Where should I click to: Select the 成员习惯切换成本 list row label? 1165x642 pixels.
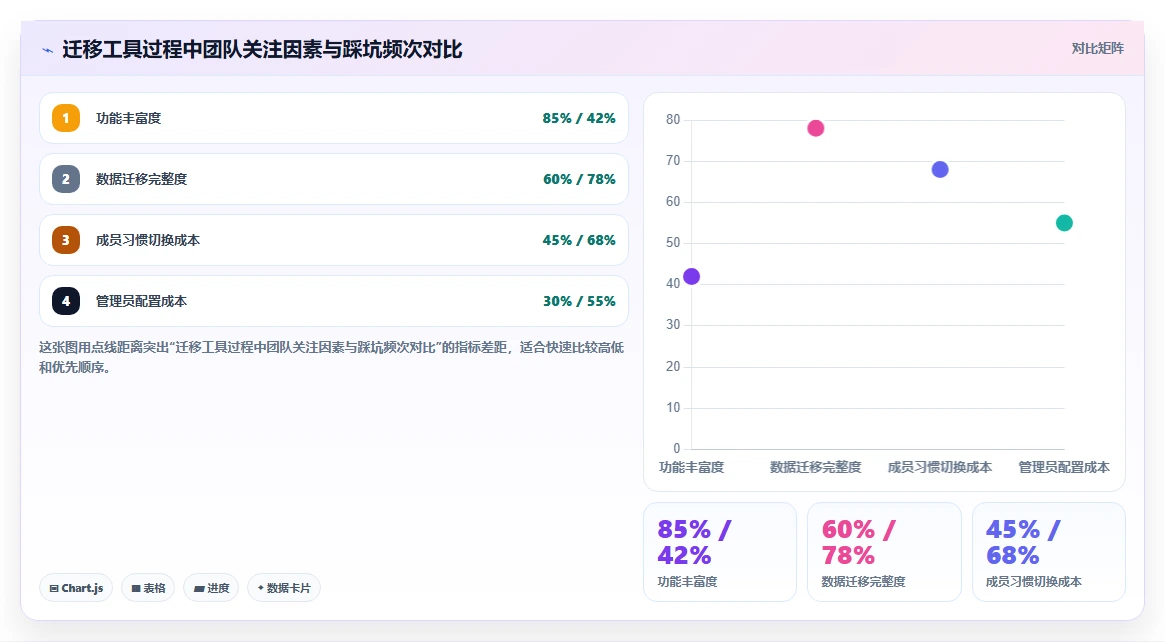coord(148,240)
